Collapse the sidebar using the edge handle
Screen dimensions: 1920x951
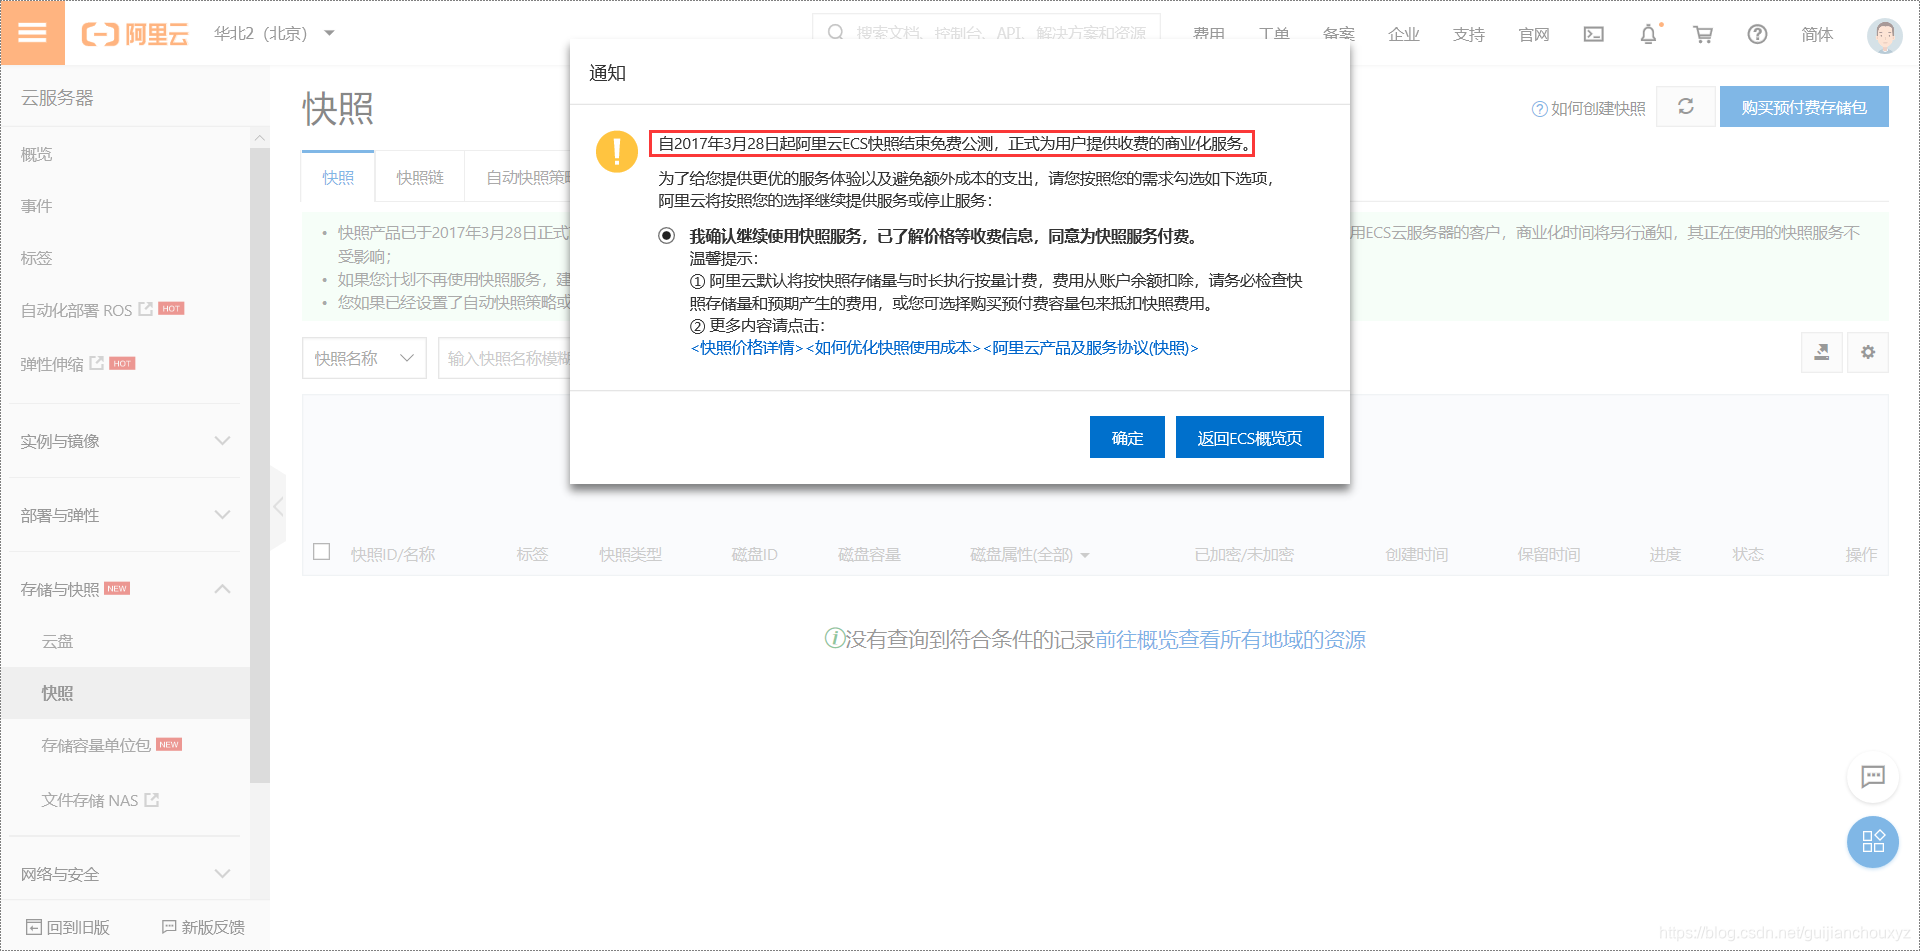pyautogui.click(x=278, y=507)
